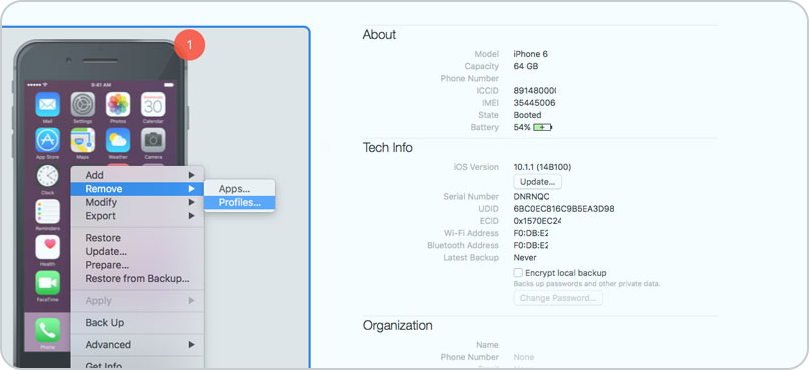Select the Bluetooth Address value
Viewport: 809px width, 370px height.
click(x=531, y=246)
